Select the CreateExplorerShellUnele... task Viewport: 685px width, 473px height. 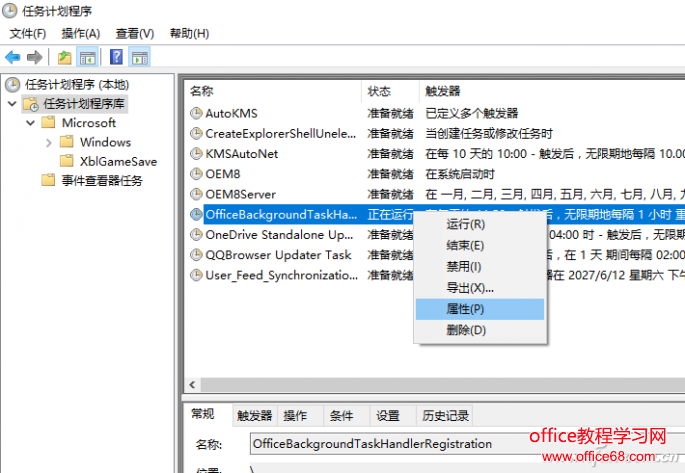click(280, 134)
